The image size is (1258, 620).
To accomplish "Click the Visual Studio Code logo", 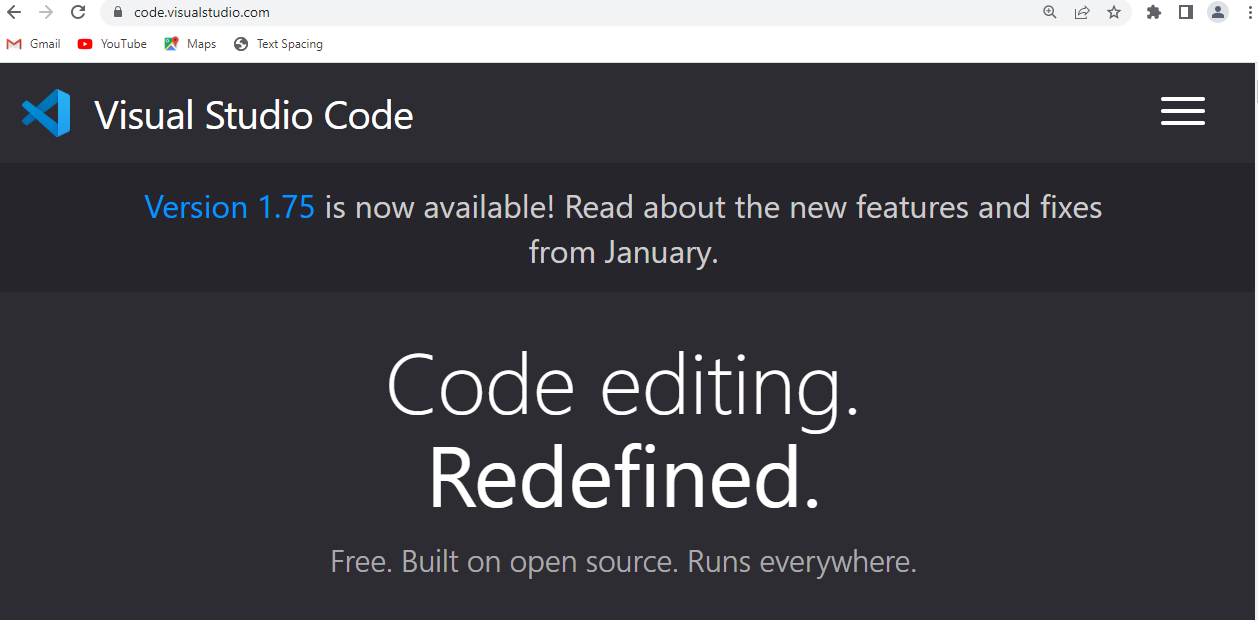I will (x=45, y=113).
